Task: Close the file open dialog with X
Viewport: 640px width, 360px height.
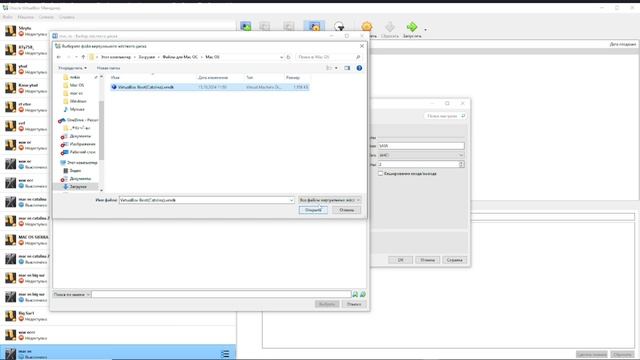Action: pyautogui.click(x=362, y=46)
